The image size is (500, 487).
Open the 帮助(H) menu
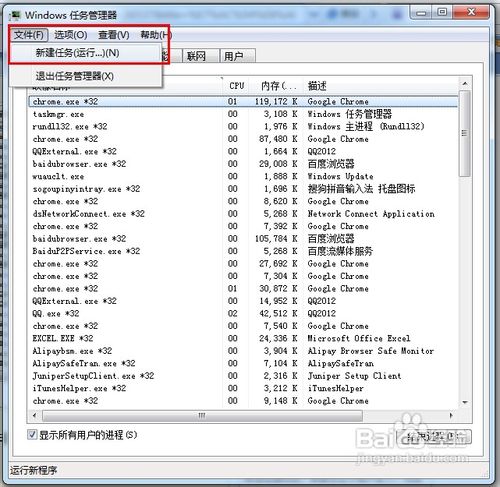click(155, 35)
